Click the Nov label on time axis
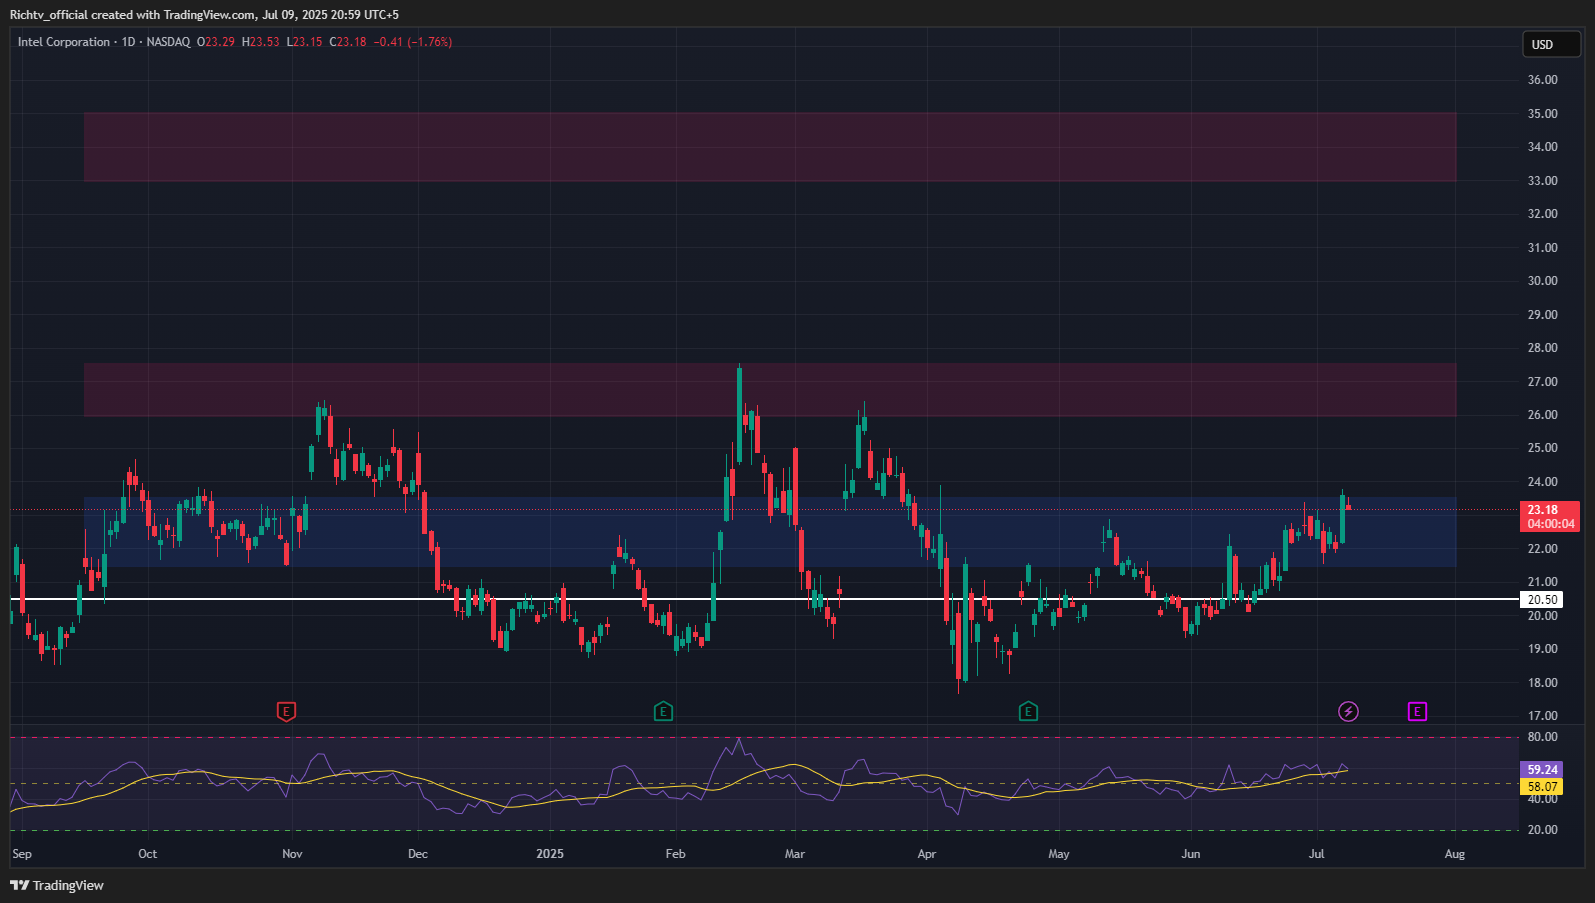The image size is (1595, 903). (292, 854)
